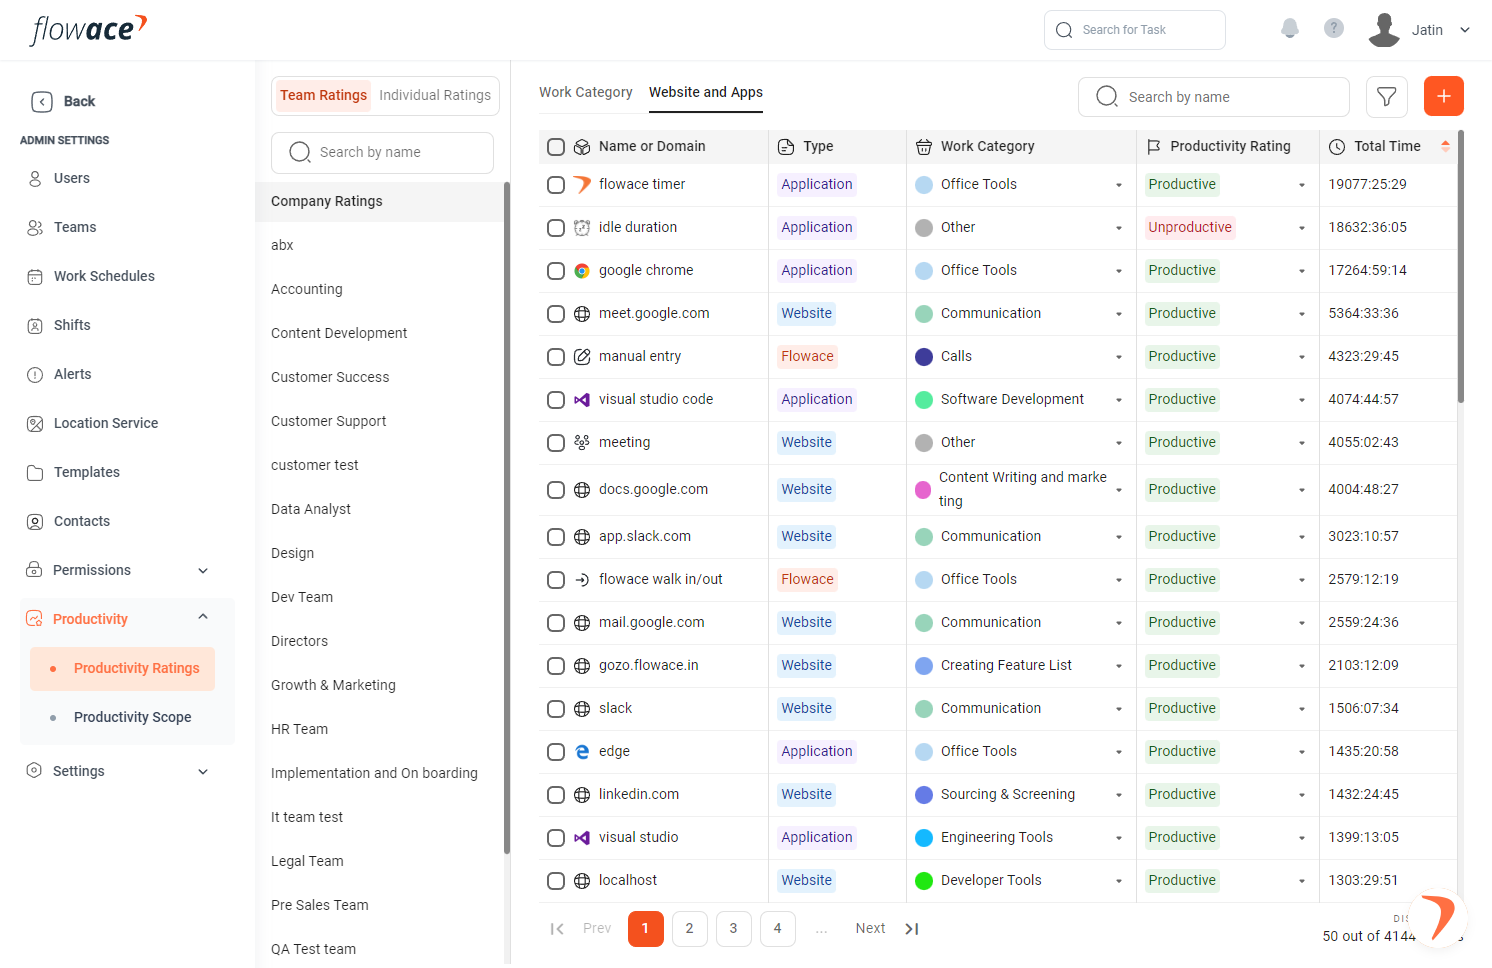Expand the Settings menu chevron
1492x968 pixels.
[x=203, y=772]
